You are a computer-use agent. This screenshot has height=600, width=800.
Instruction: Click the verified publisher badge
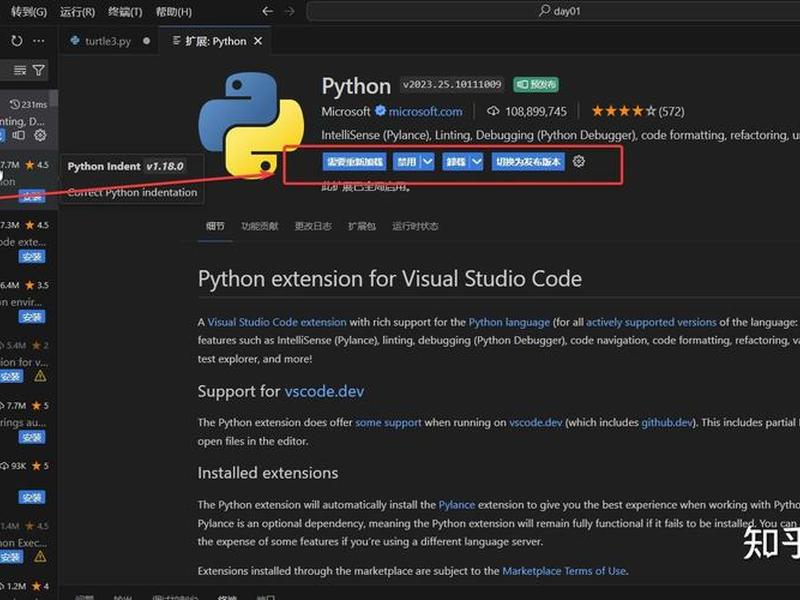380,110
